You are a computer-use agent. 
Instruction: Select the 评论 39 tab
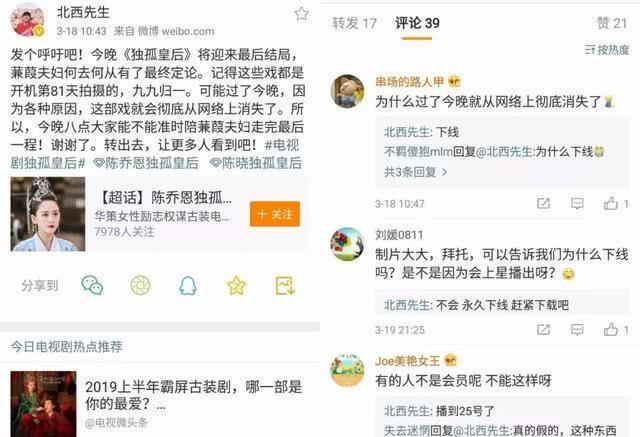(x=417, y=23)
